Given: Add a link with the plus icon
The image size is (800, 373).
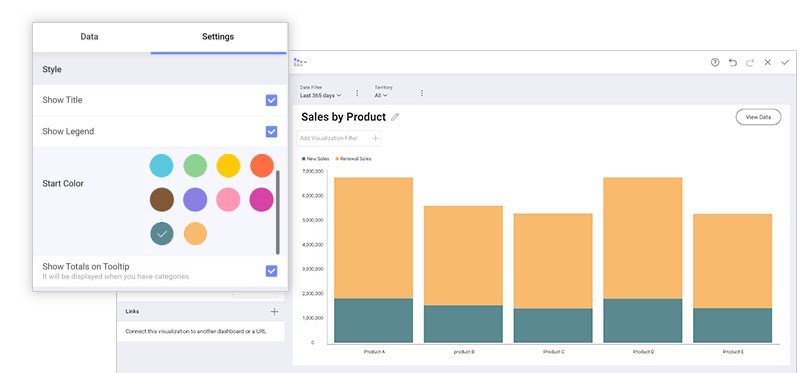Looking at the screenshot, I should 274,311.
